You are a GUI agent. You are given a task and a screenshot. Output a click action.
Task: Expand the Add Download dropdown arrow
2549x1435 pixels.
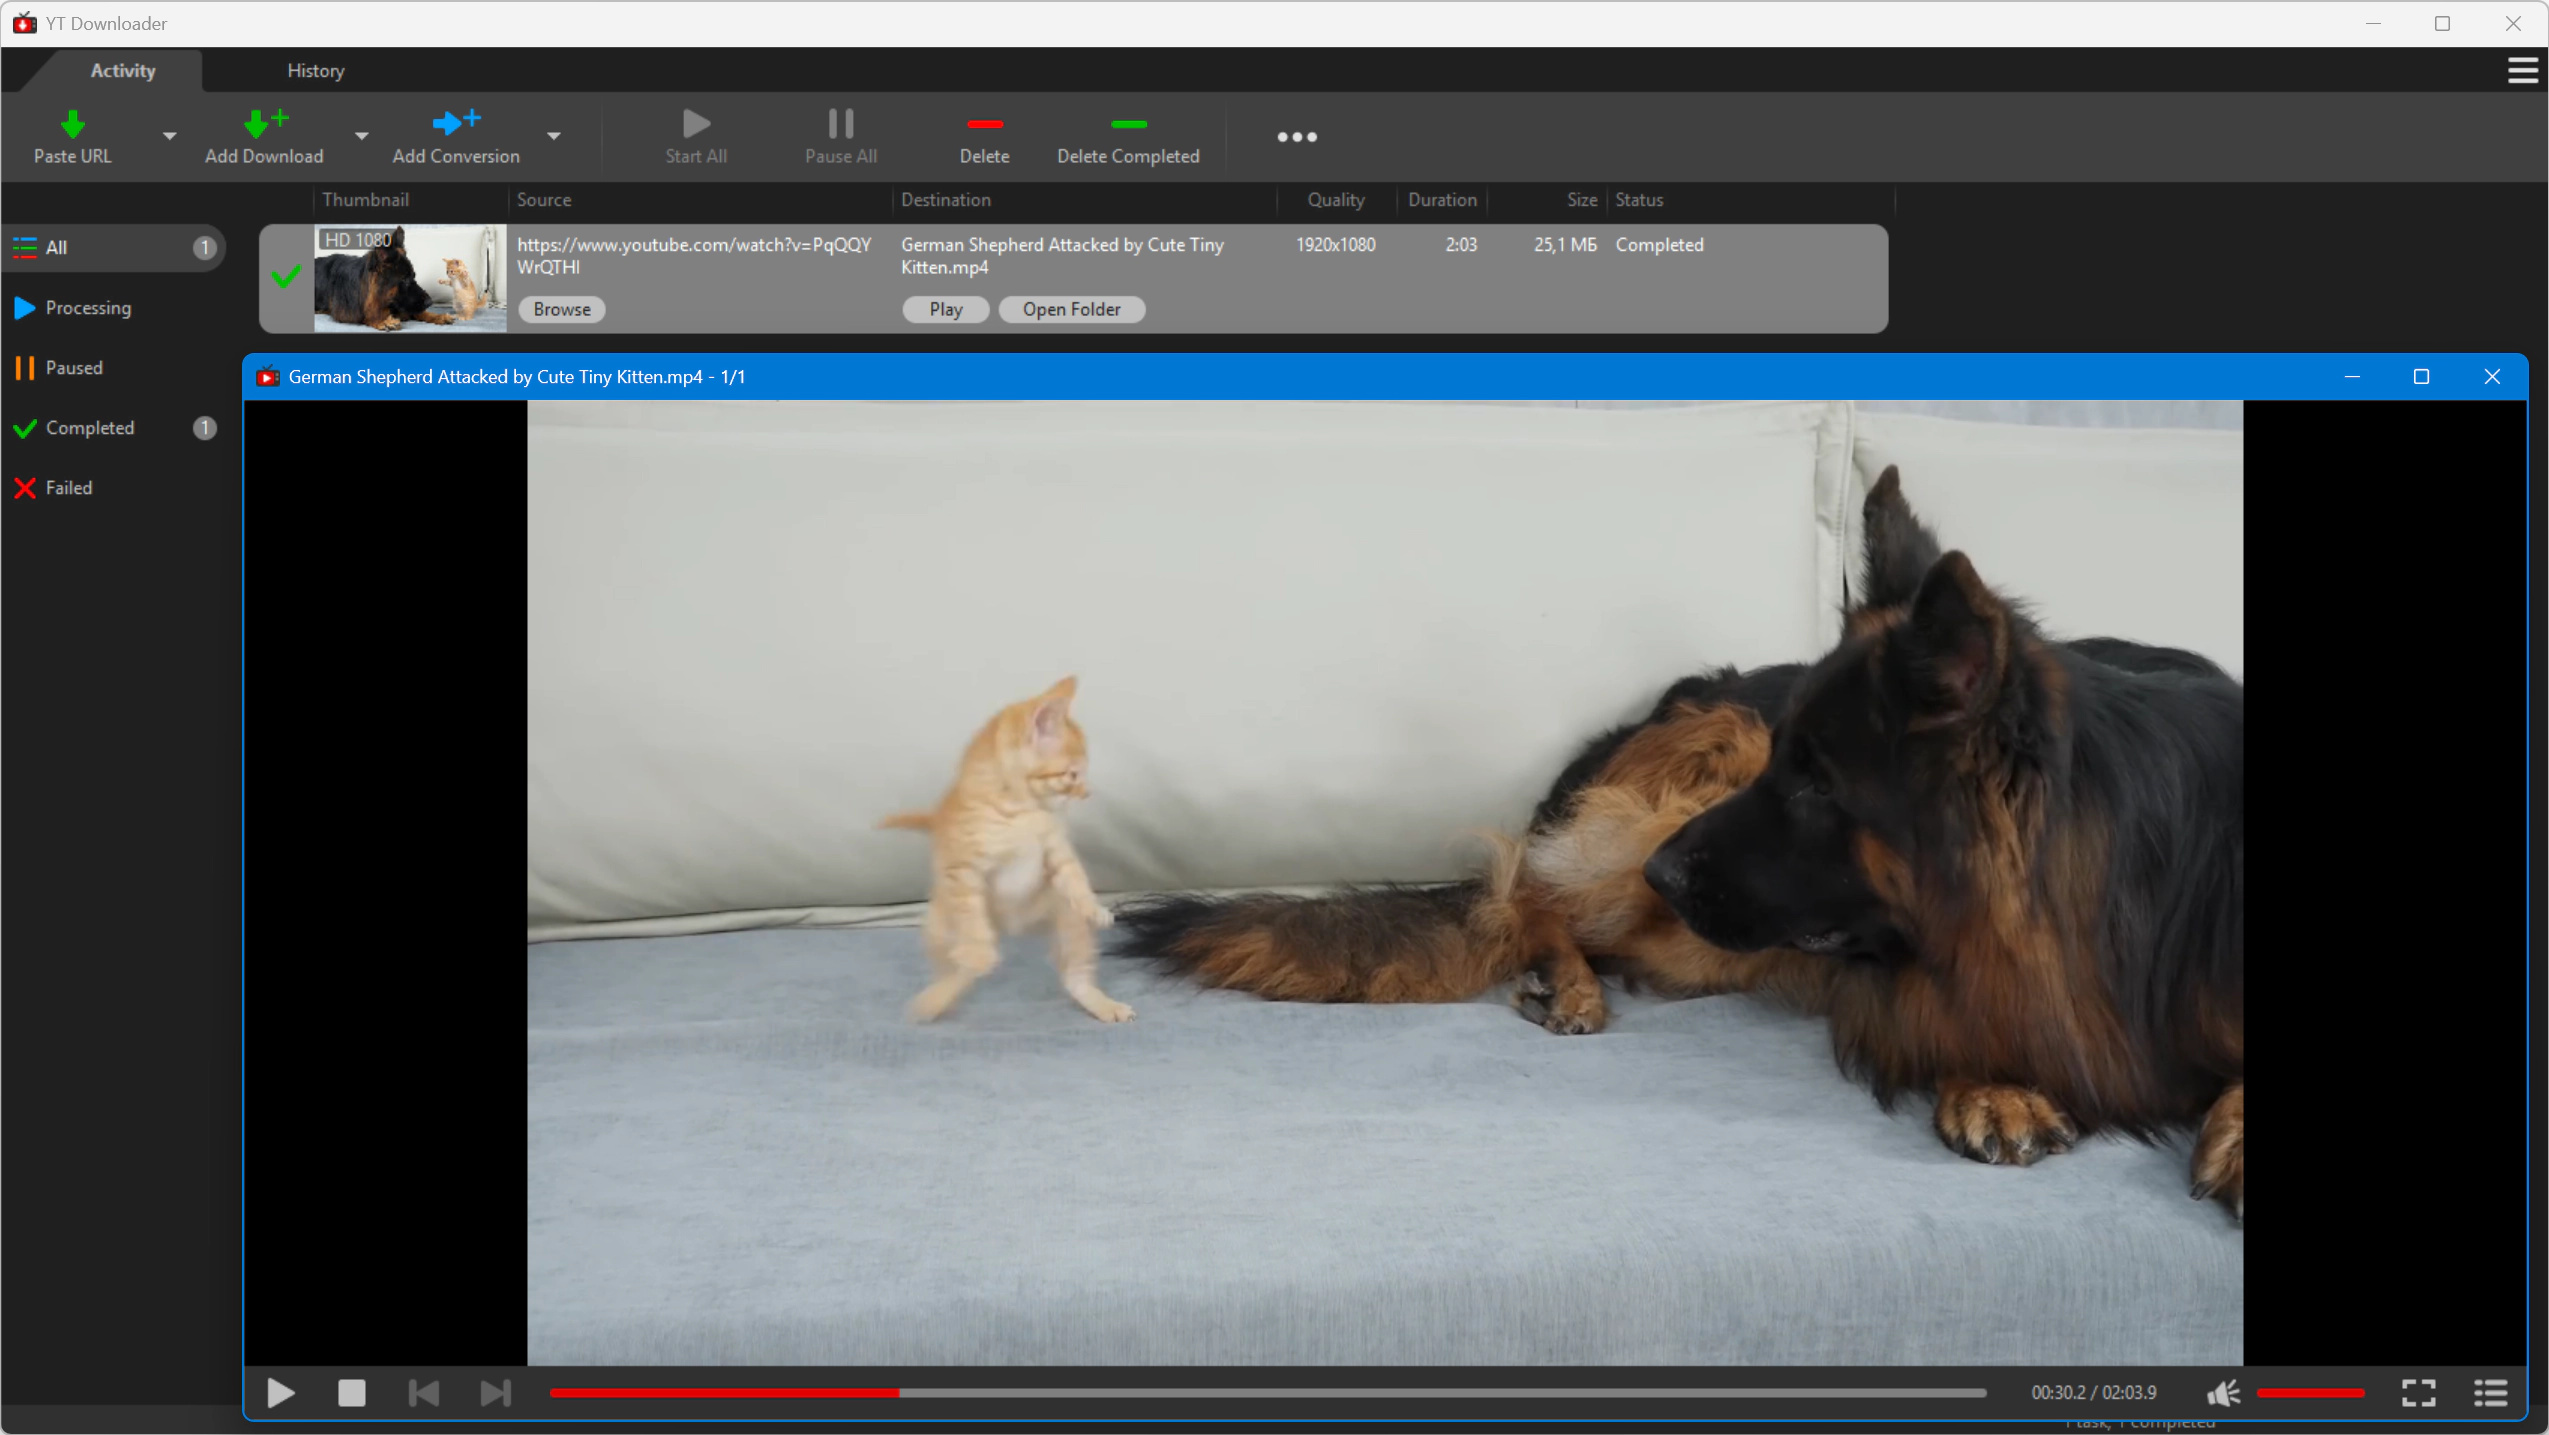[361, 136]
